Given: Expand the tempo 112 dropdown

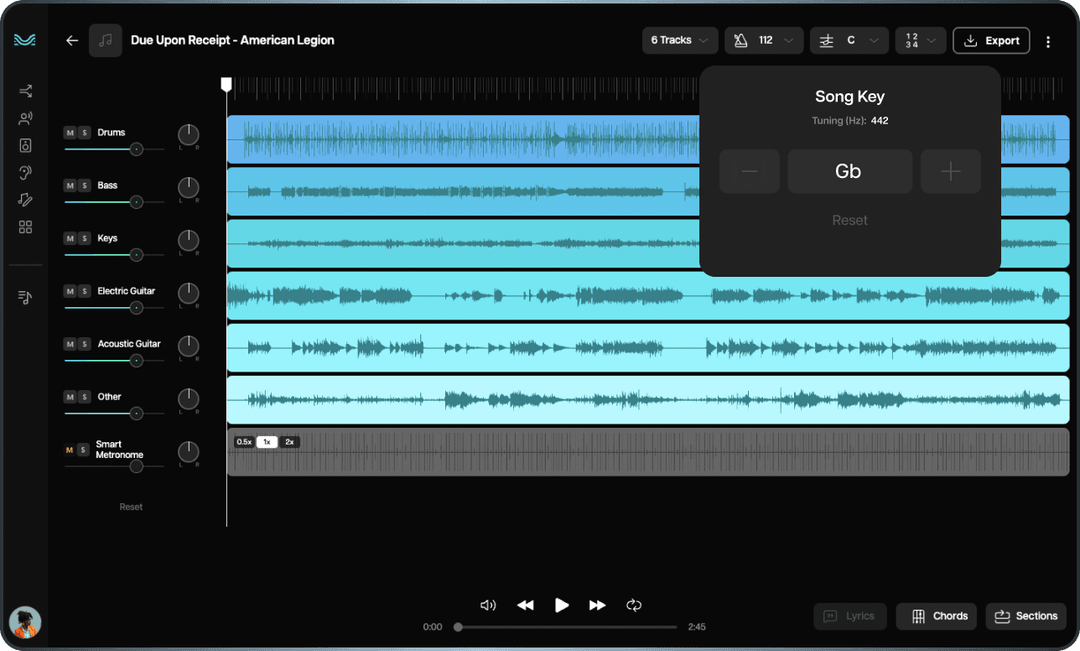Looking at the screenshot, I should tap(770, 40).
